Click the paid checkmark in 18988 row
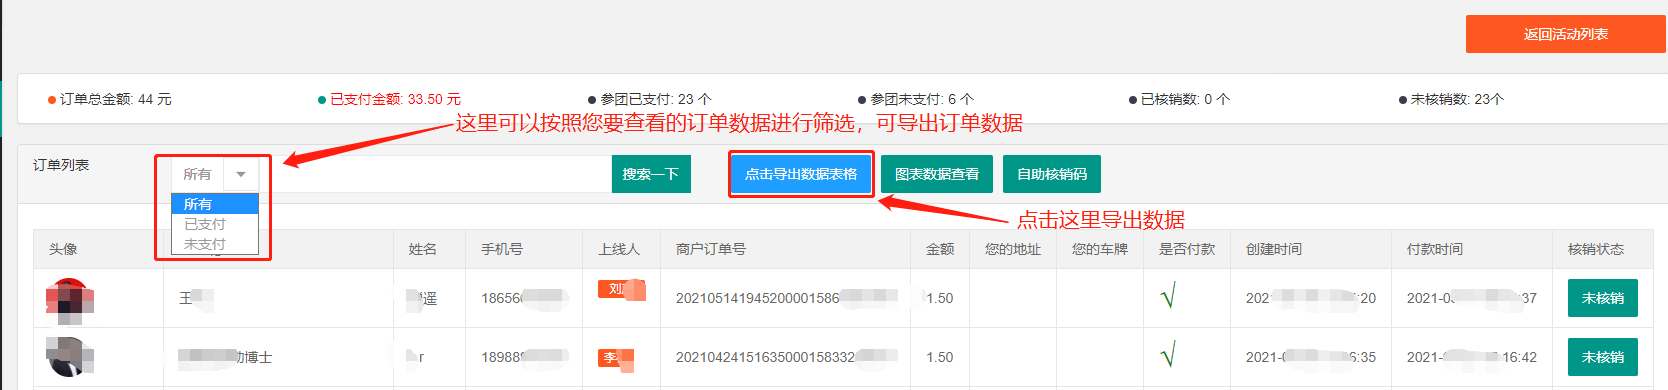Viewport: 1668px width, 390px height. point(1167,355)
